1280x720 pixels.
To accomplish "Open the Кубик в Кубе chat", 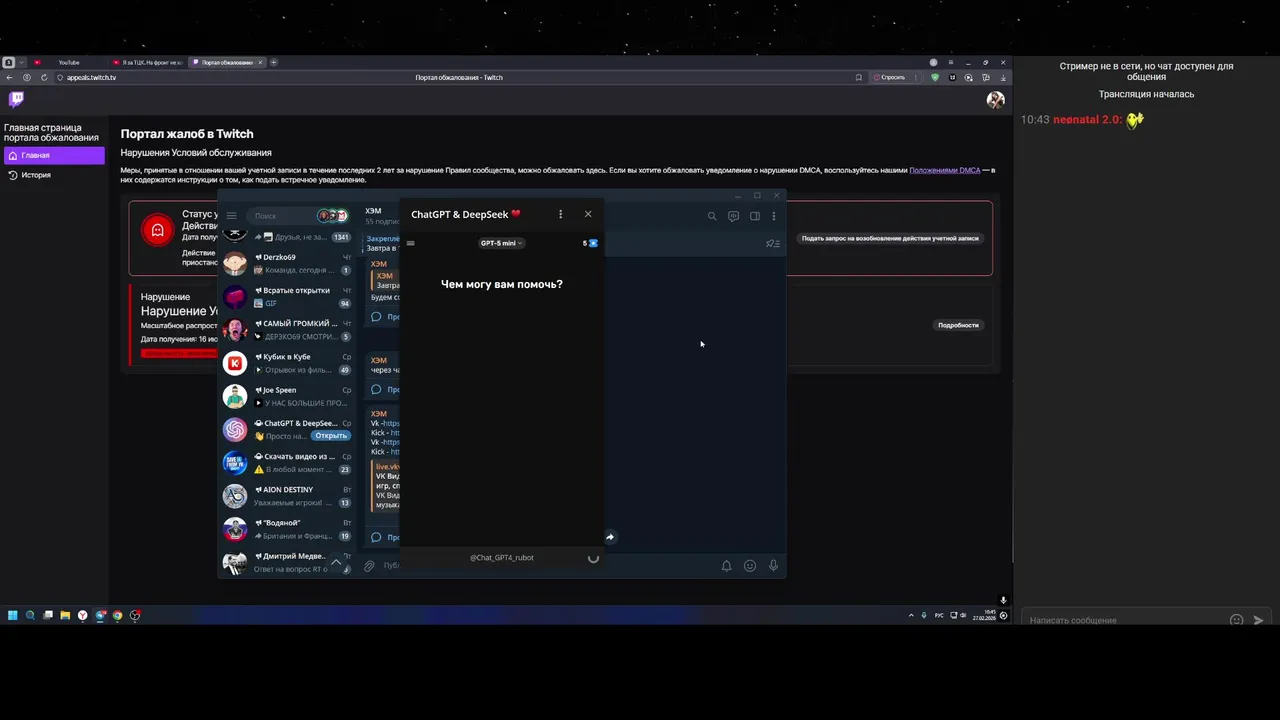I will tap(287, 363).
